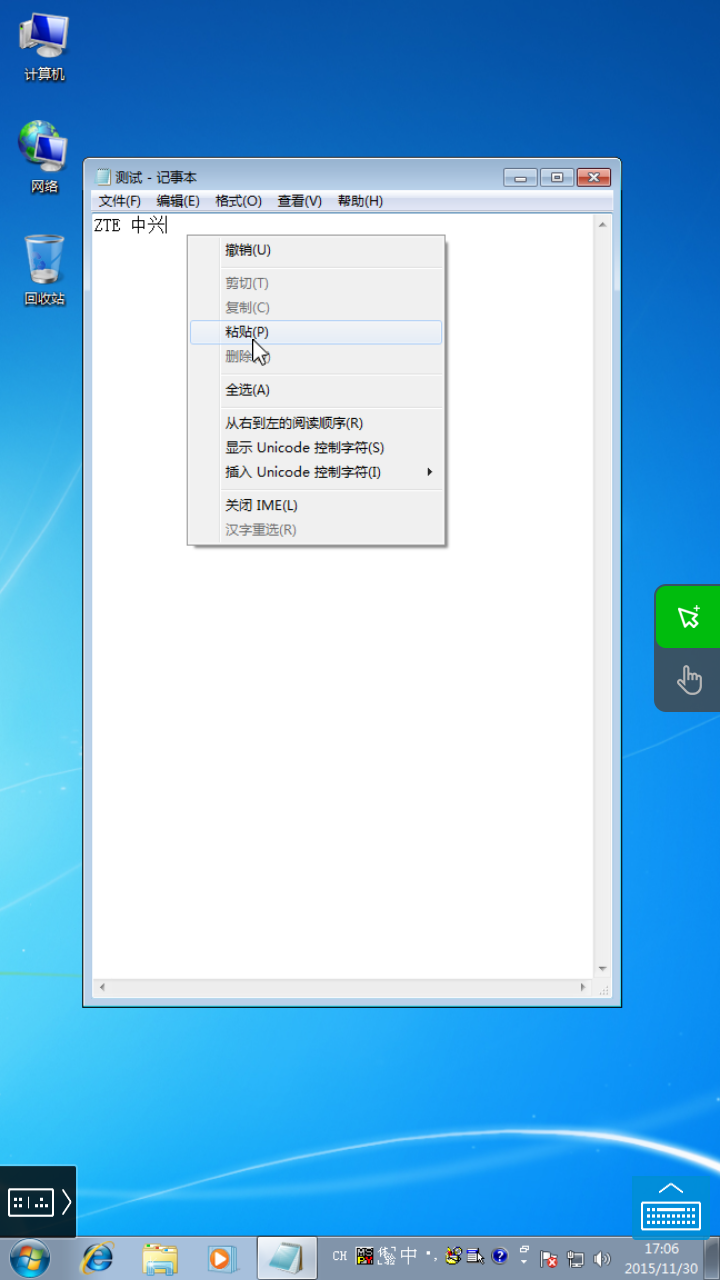Select 从右到左的阅读顺序(R) option
The width and height of the screenshot is (720, 1280).
click(316, 423)
